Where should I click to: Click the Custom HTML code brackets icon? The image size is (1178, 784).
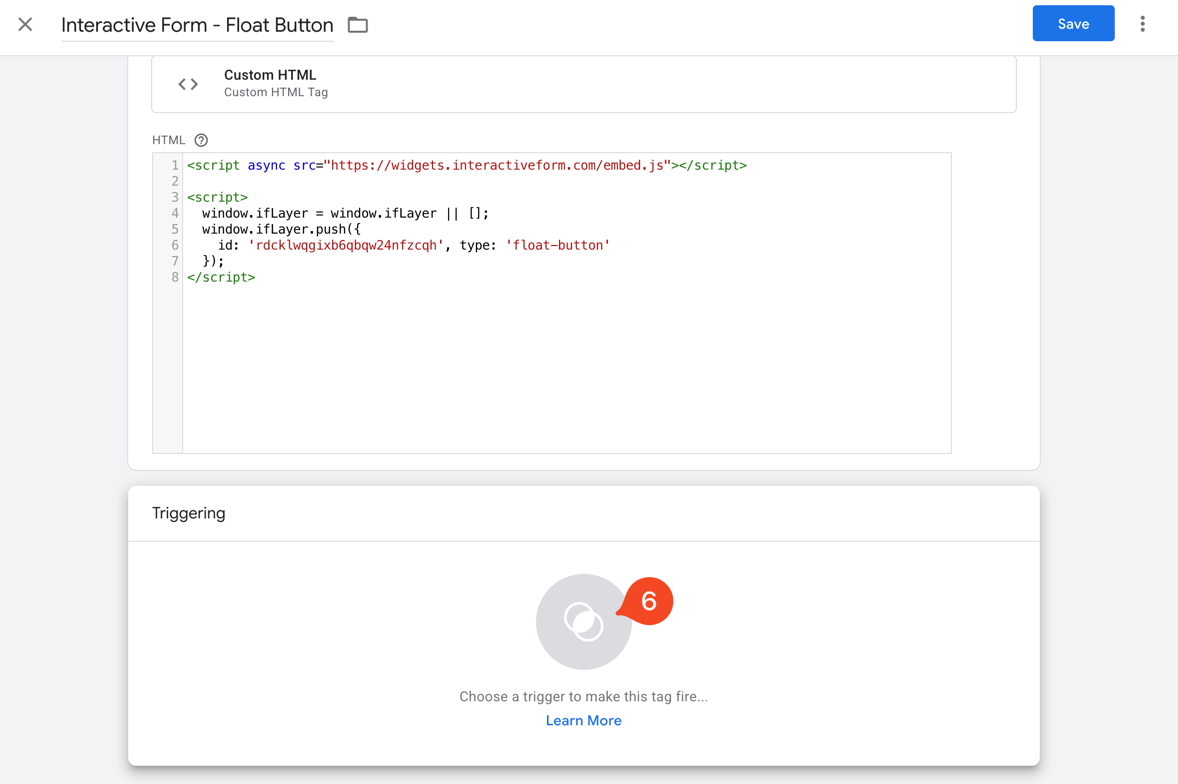(x=188, y=84)
